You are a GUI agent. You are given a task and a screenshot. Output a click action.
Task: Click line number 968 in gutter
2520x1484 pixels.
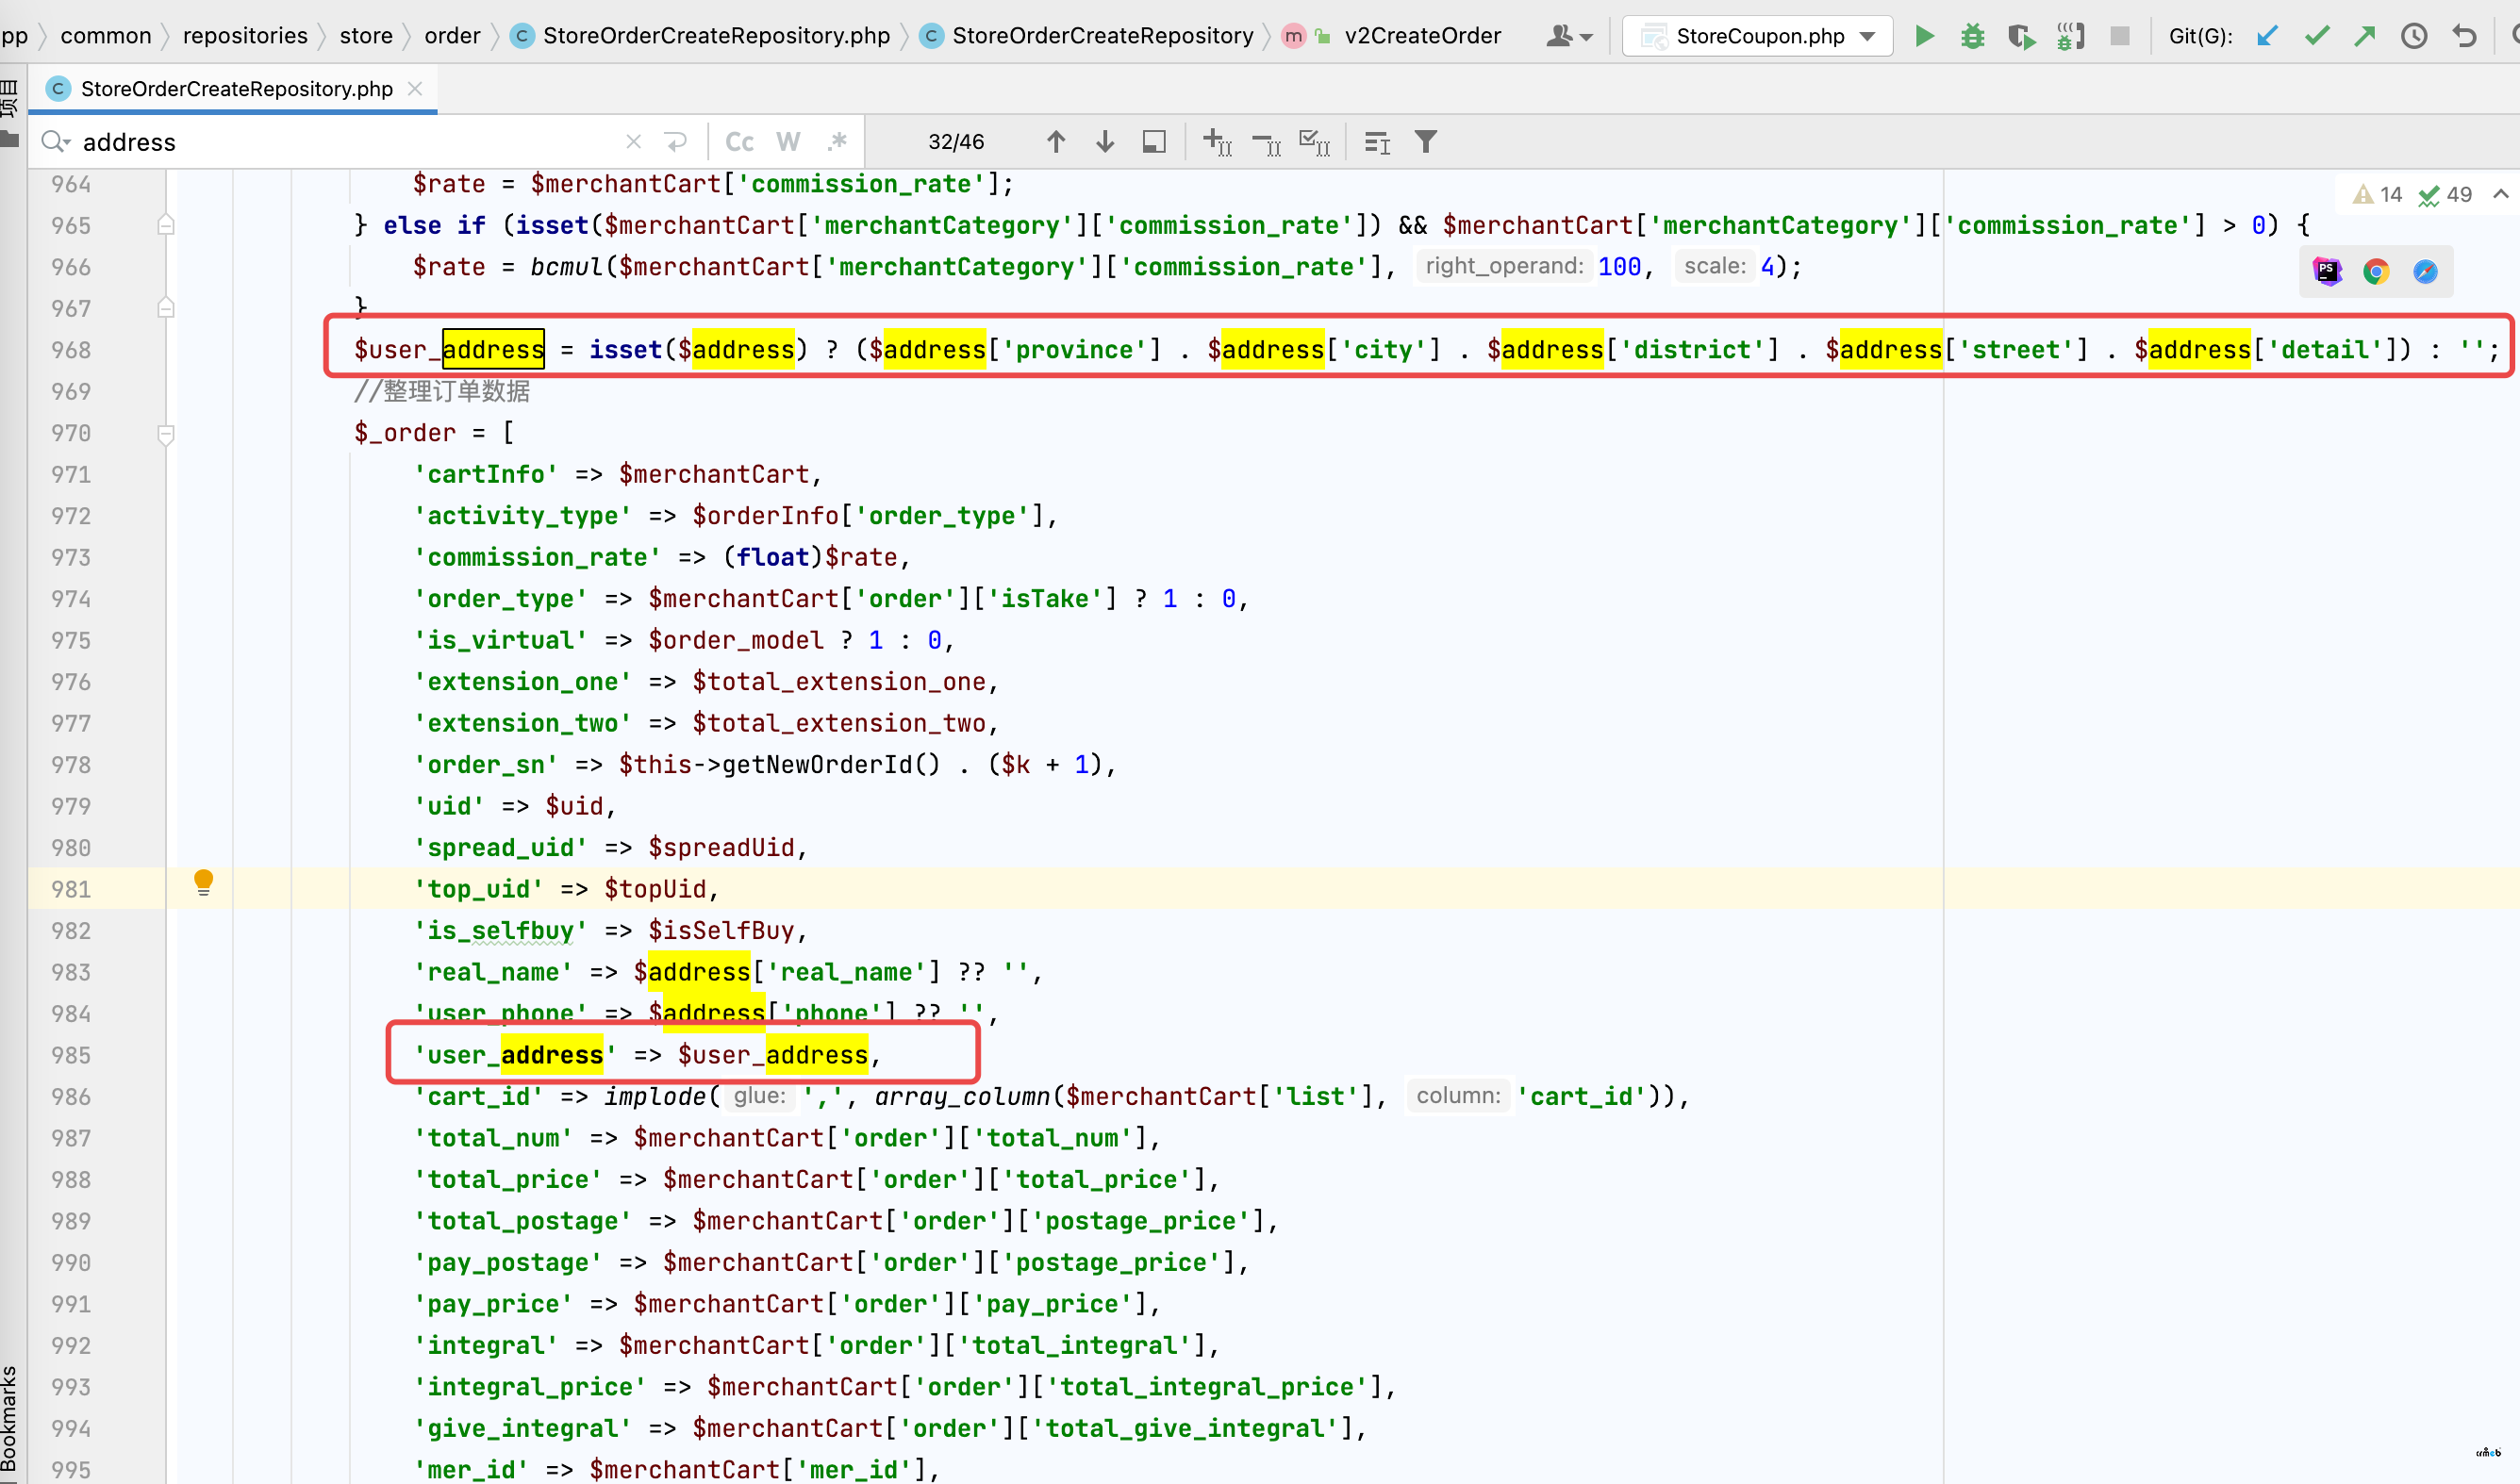tap(71, 350)
